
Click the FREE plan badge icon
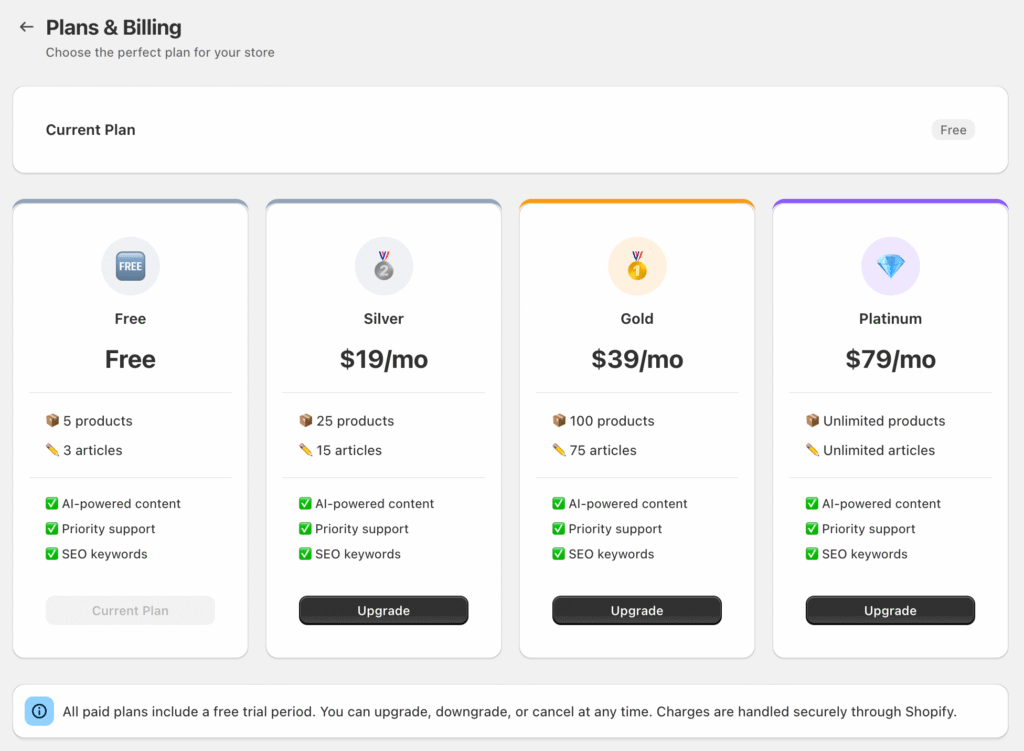[x=130, y=266]
